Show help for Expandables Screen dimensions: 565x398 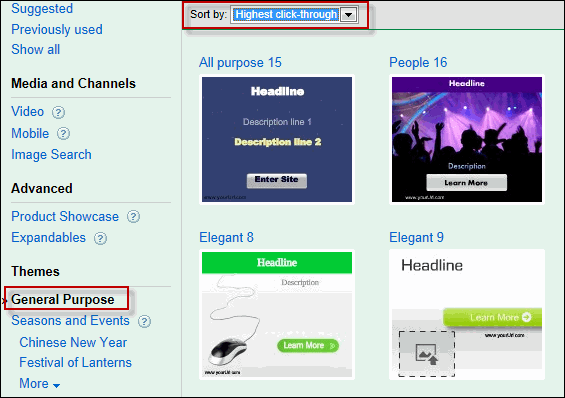pyautogui.click(x=100, y=238)
